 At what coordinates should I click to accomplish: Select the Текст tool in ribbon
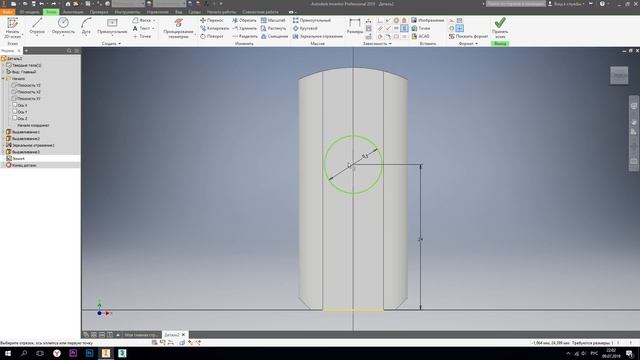pos(142,28)
